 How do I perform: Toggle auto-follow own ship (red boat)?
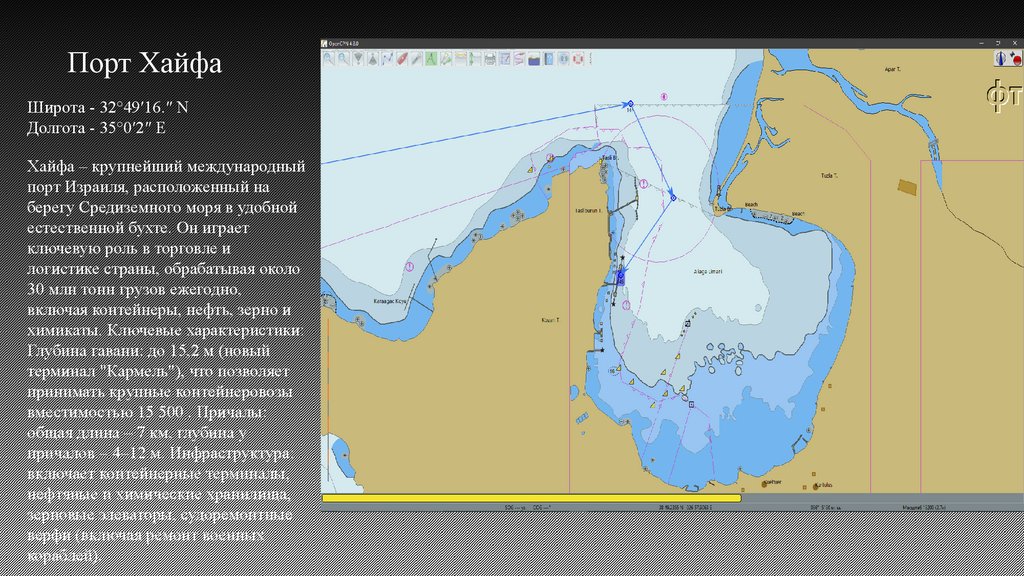pos(402,59)
